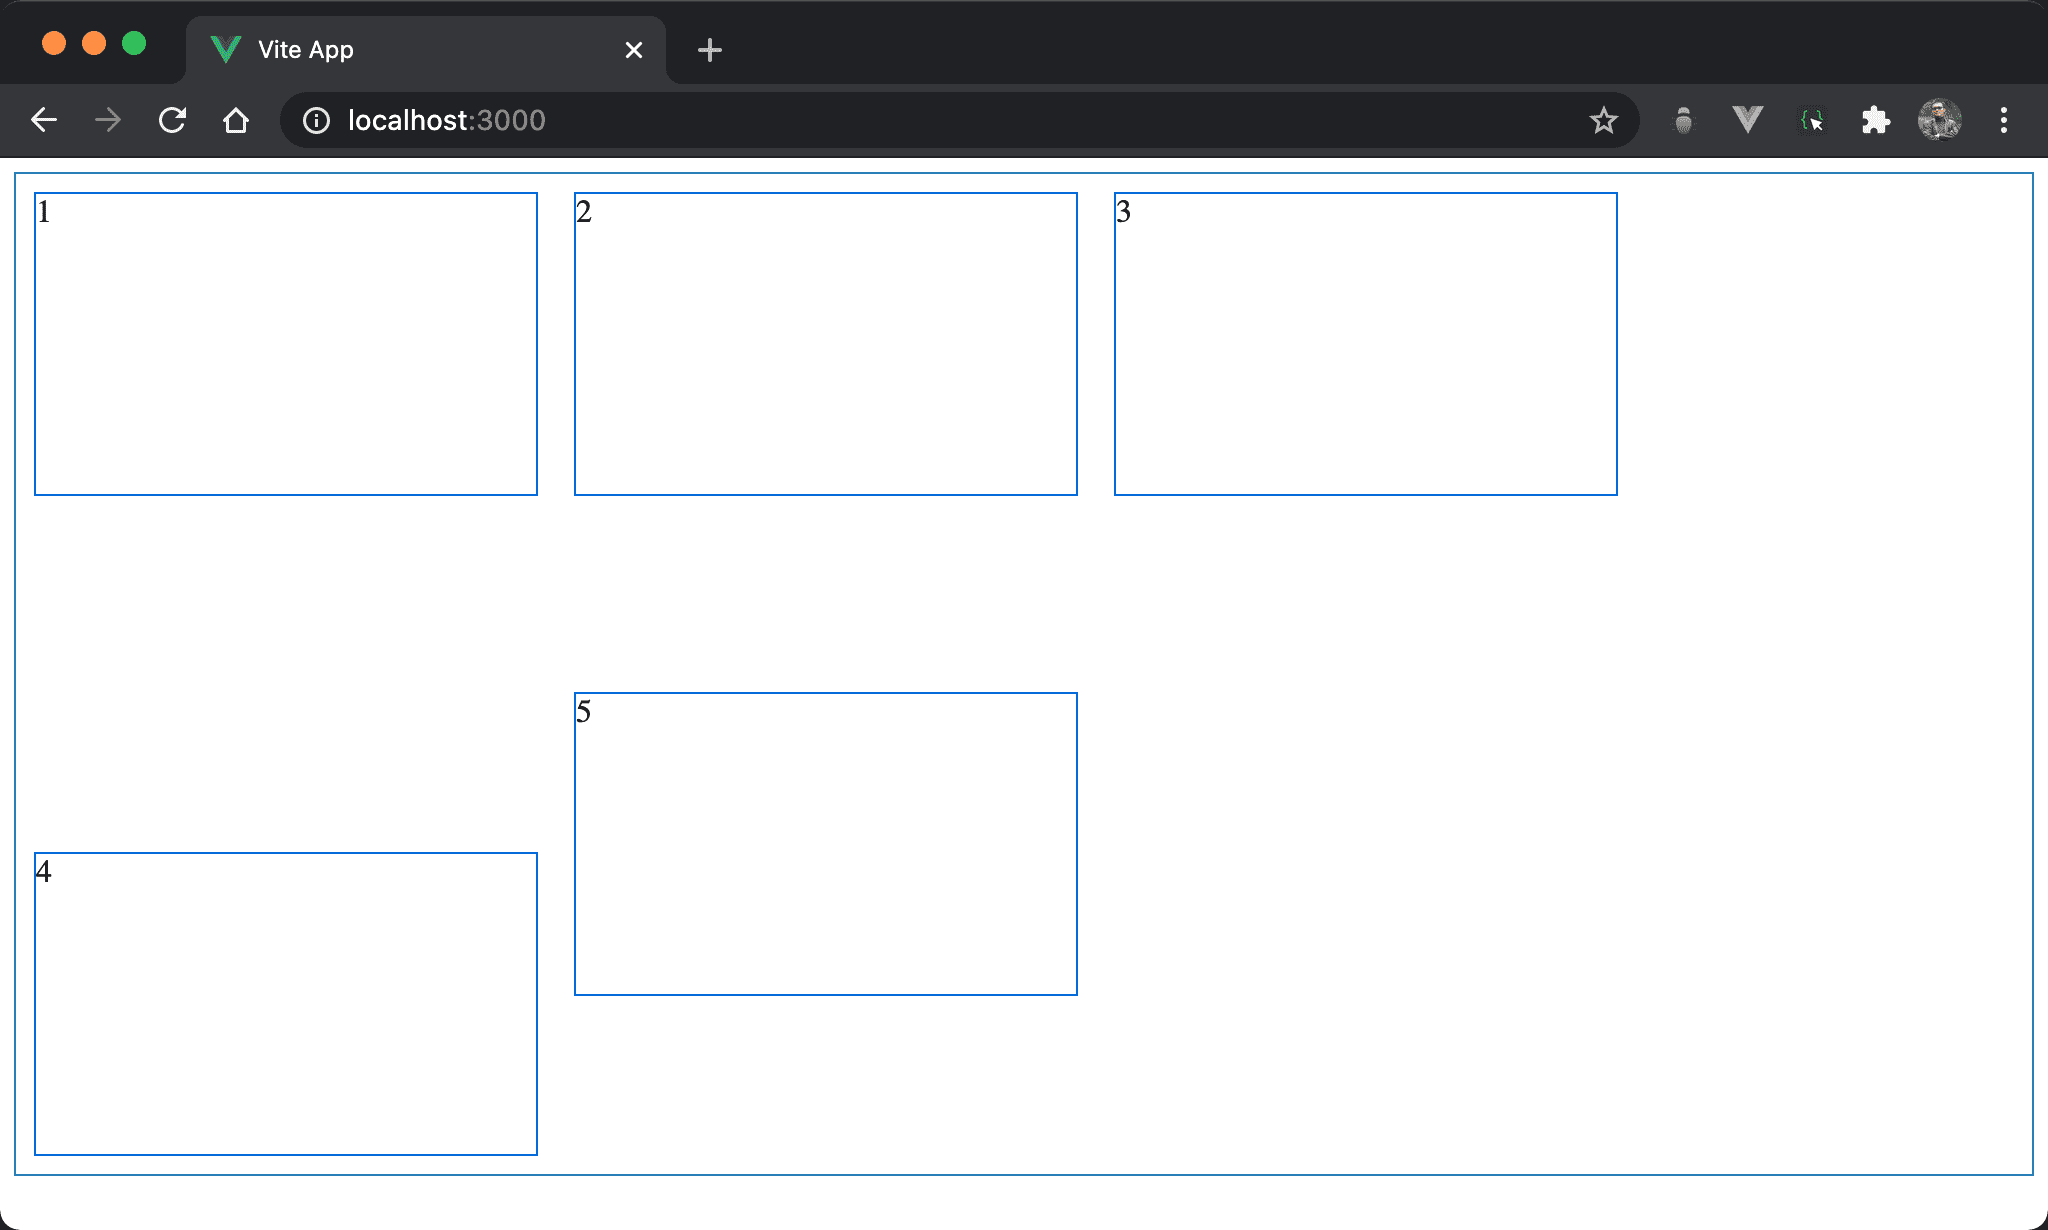Go to the browser home page
This screenshot has width=2048, height=1230.
coord(236,120)
